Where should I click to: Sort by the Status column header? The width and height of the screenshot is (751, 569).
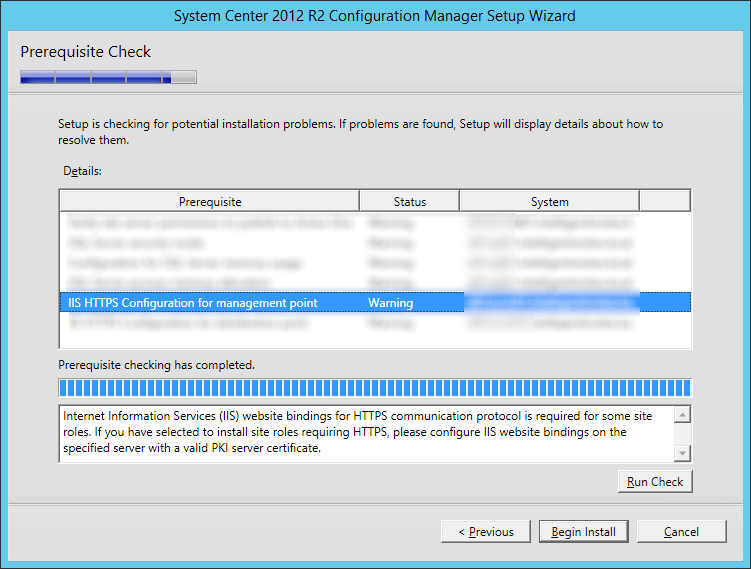(410, 202)
